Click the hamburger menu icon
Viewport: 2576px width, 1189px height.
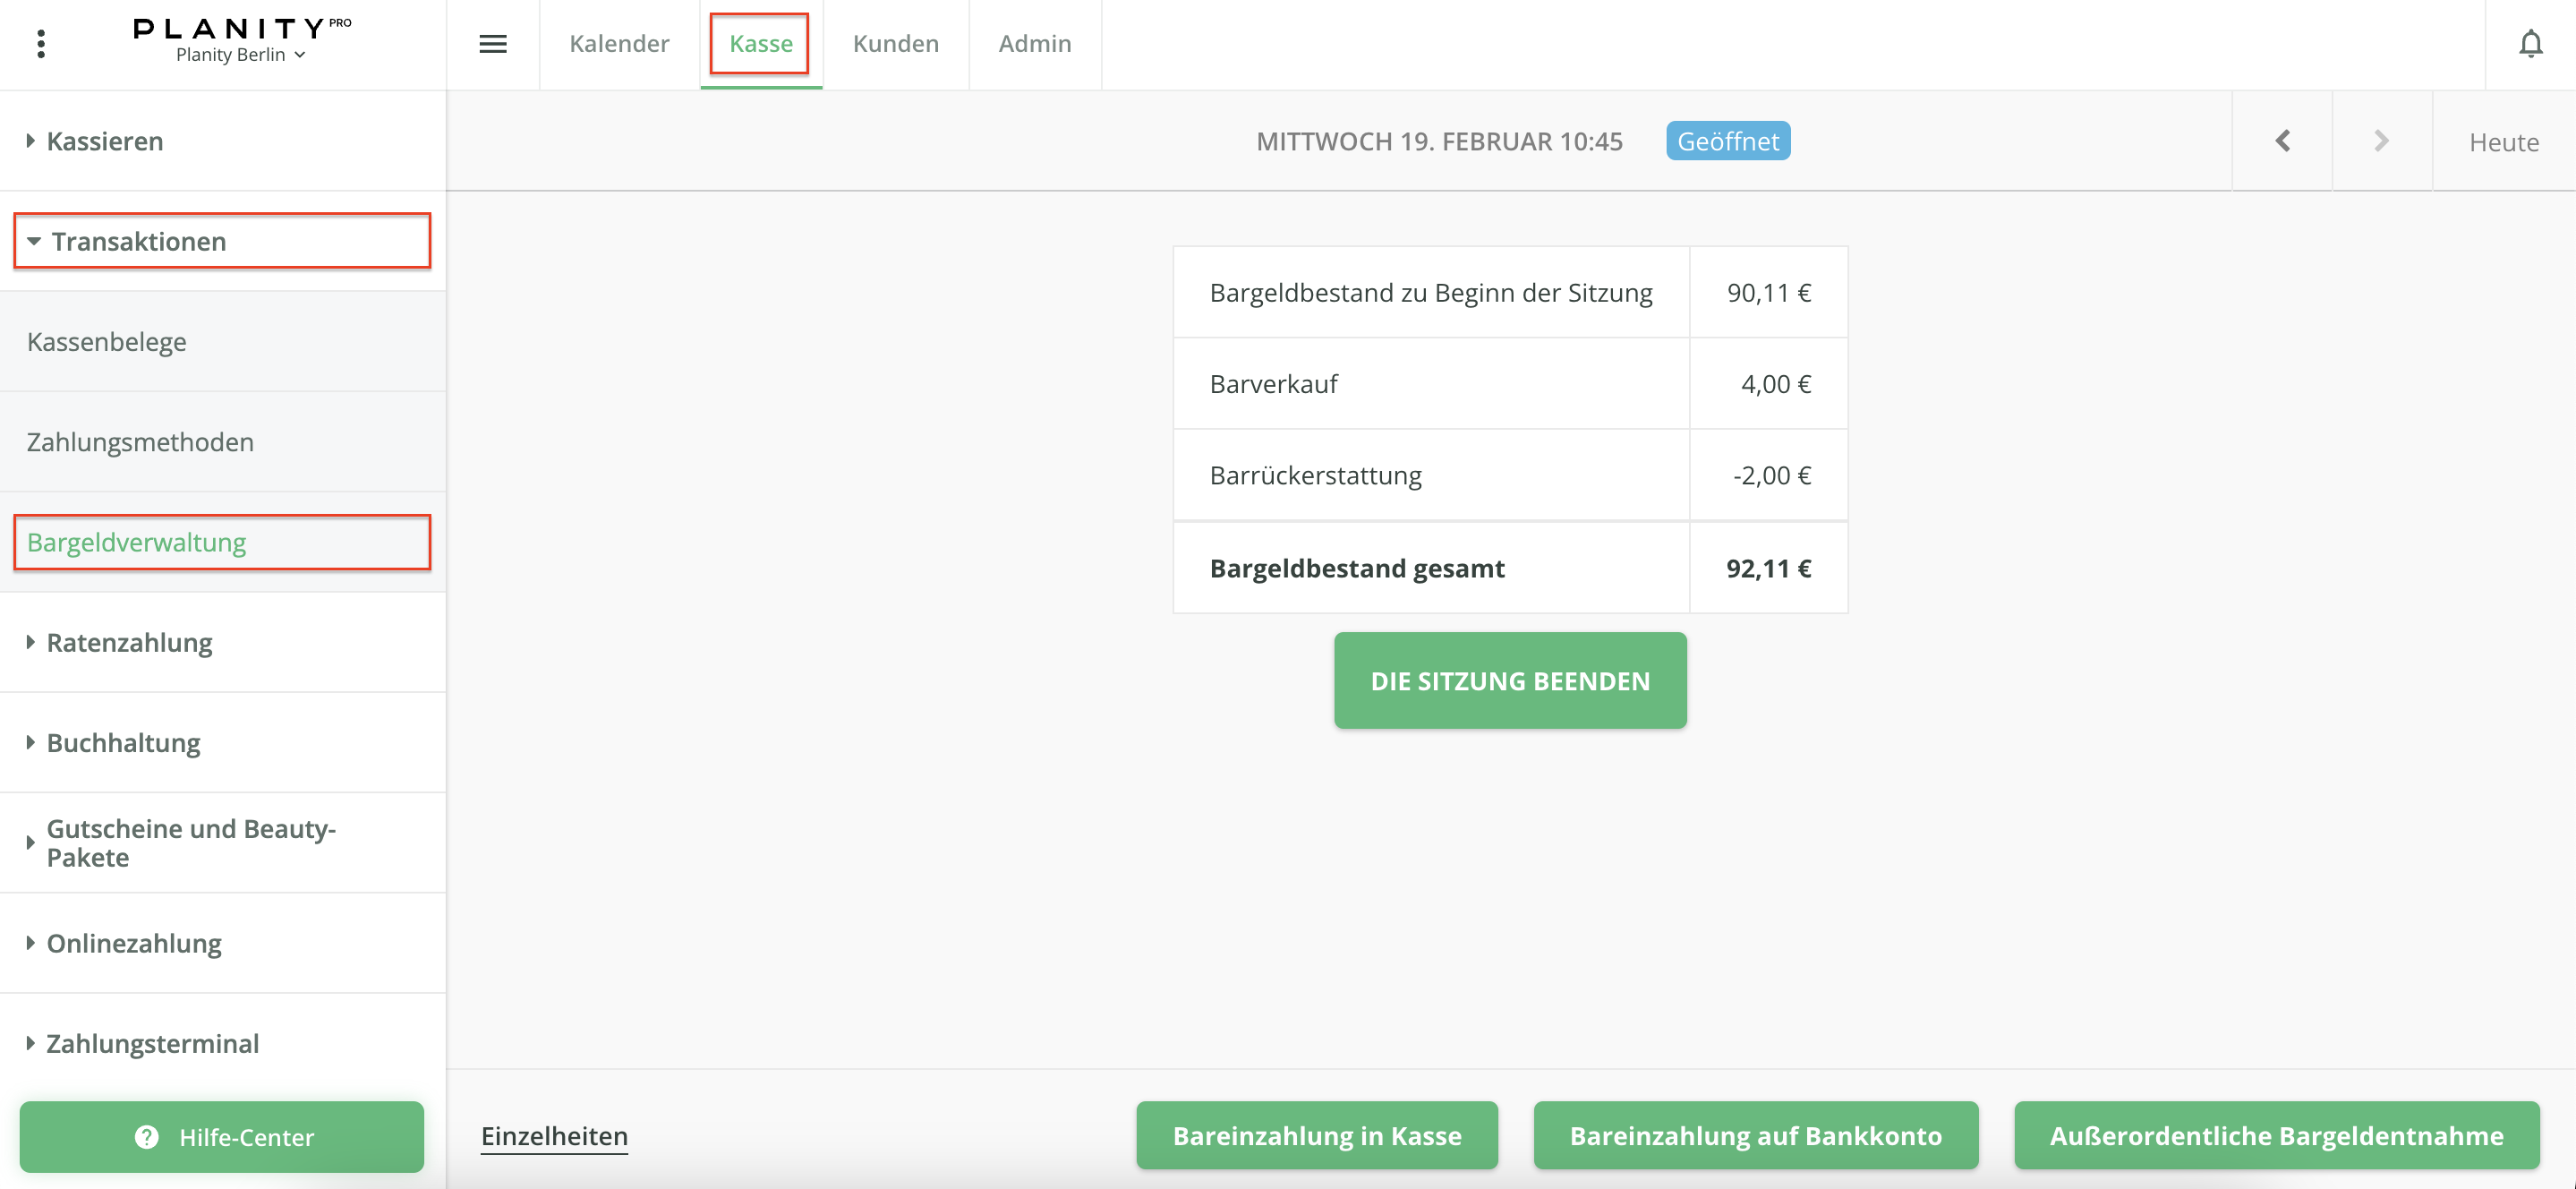(x=493, y=44)
